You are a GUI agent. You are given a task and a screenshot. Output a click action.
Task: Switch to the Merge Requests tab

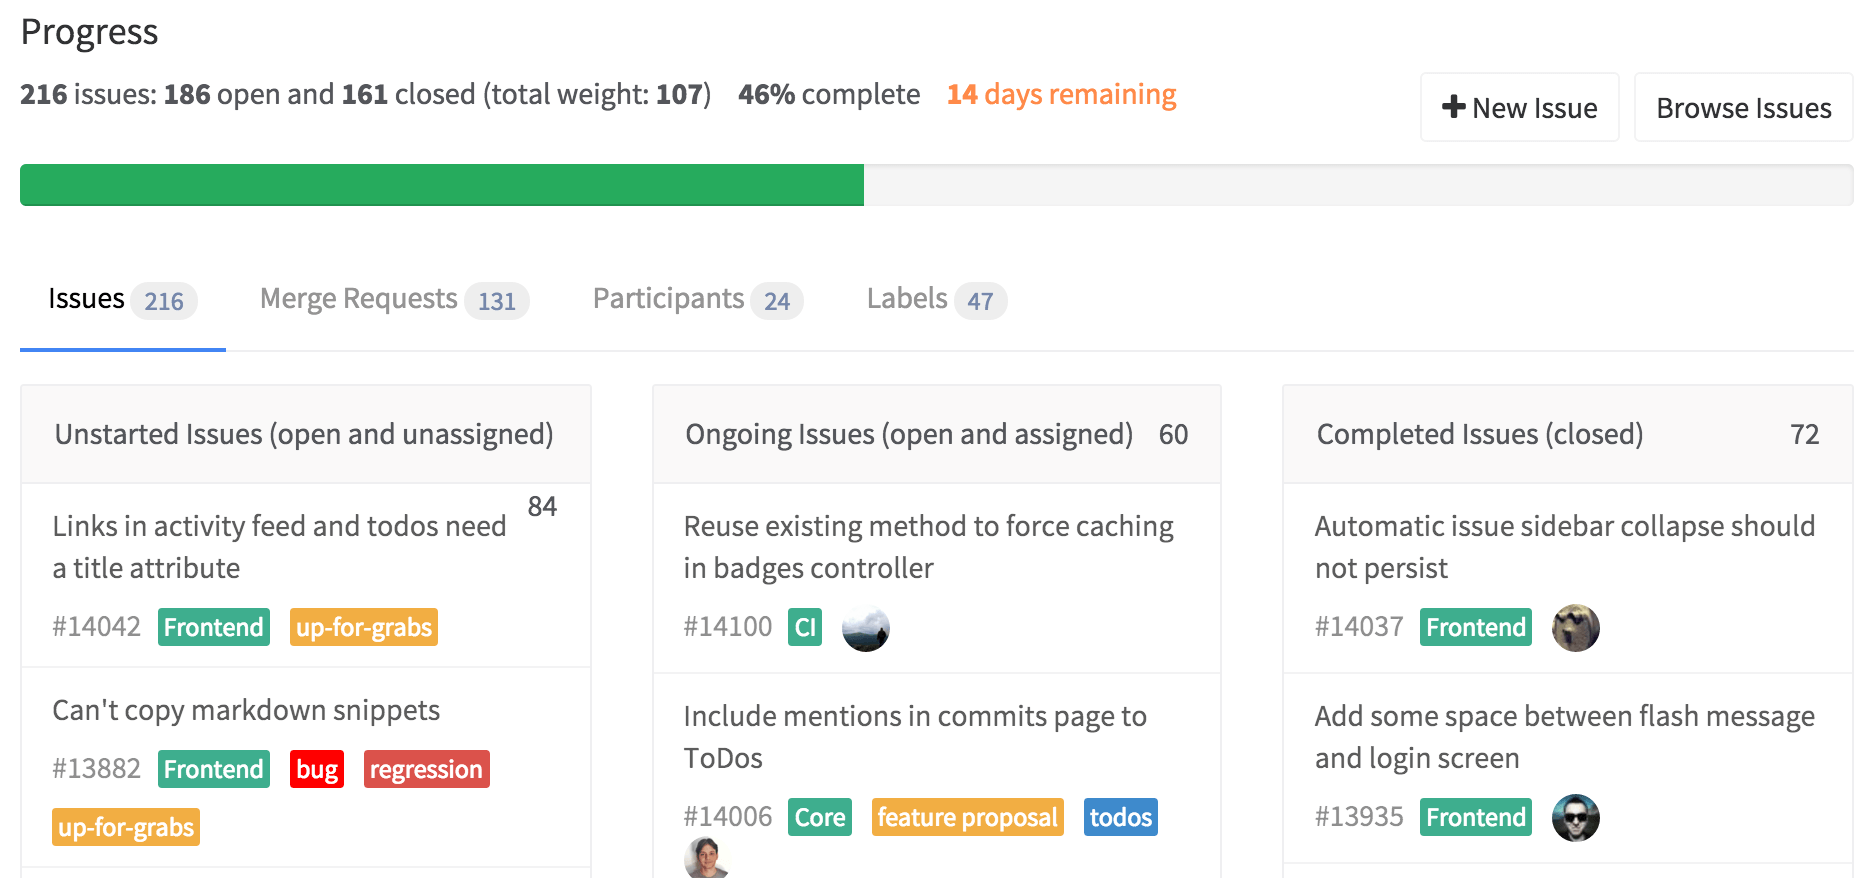tap(393, 299)
